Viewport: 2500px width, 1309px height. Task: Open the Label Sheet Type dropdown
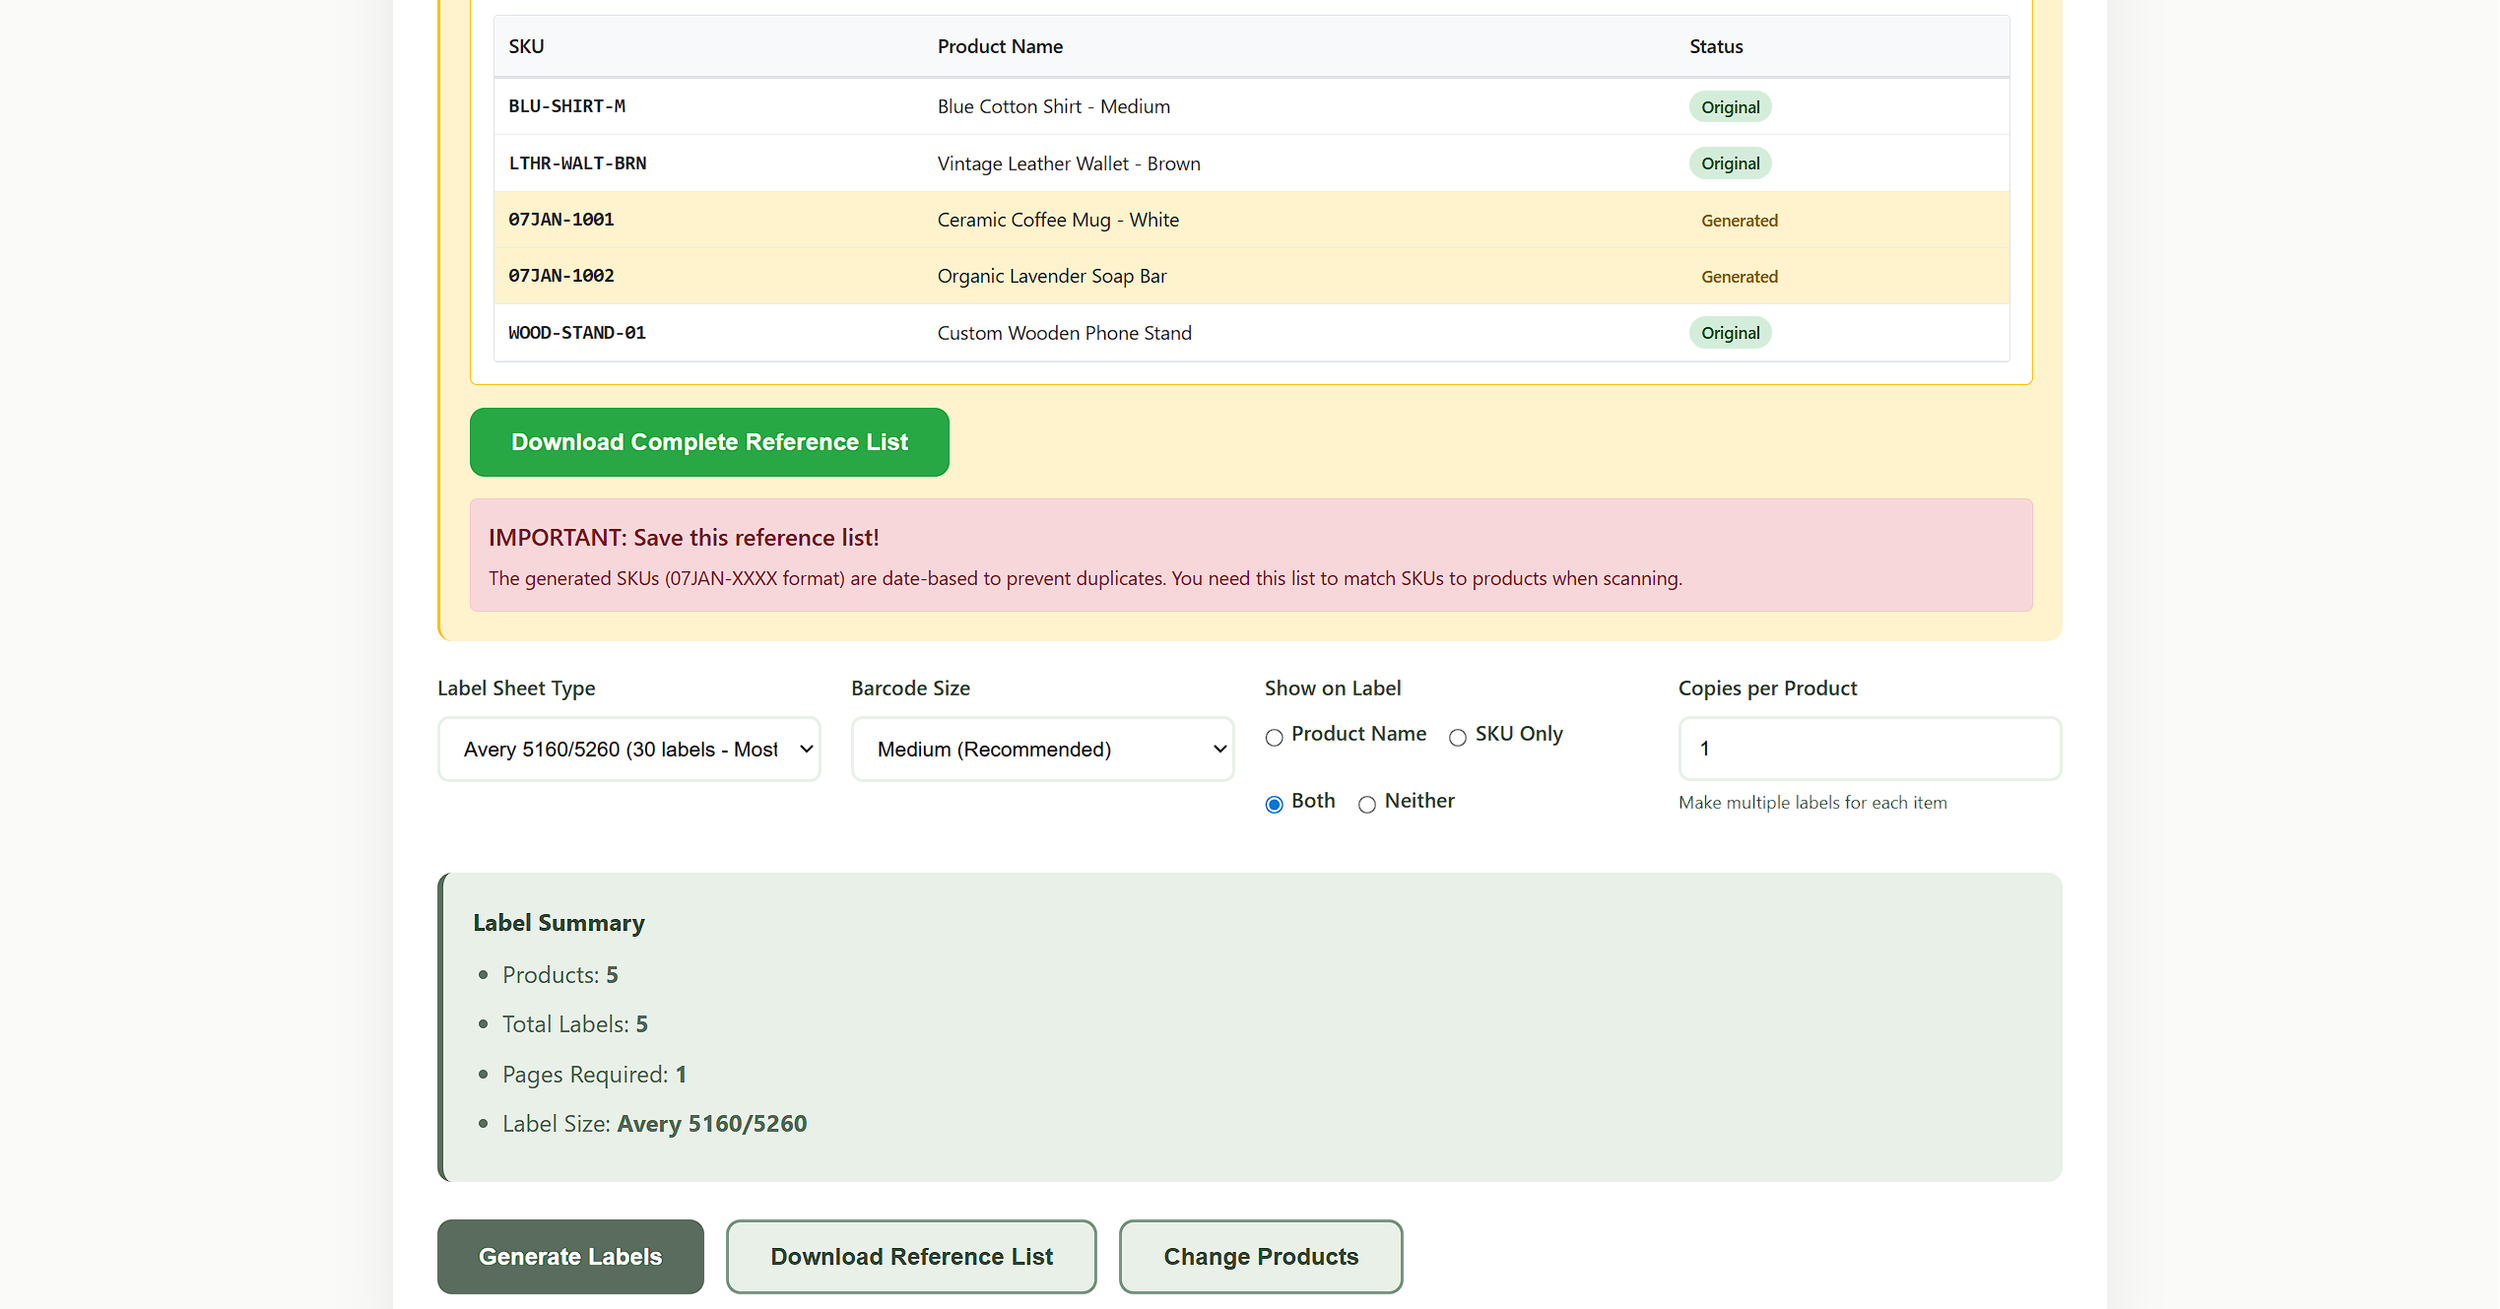click(629, 748)
